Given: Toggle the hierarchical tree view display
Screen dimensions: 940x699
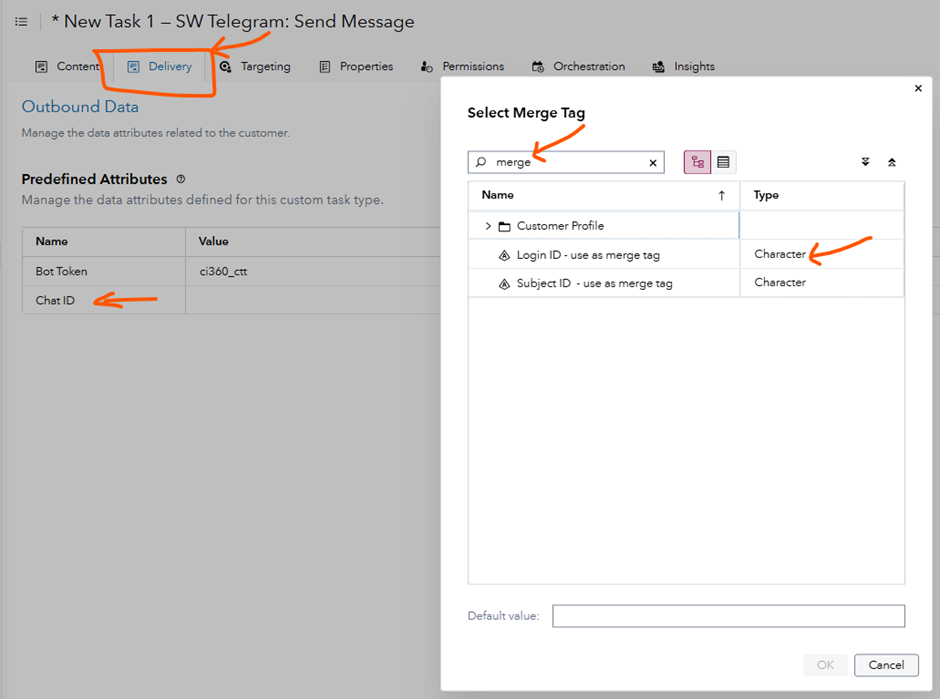Looking at the screenshot, I should (x=697, y=161).
